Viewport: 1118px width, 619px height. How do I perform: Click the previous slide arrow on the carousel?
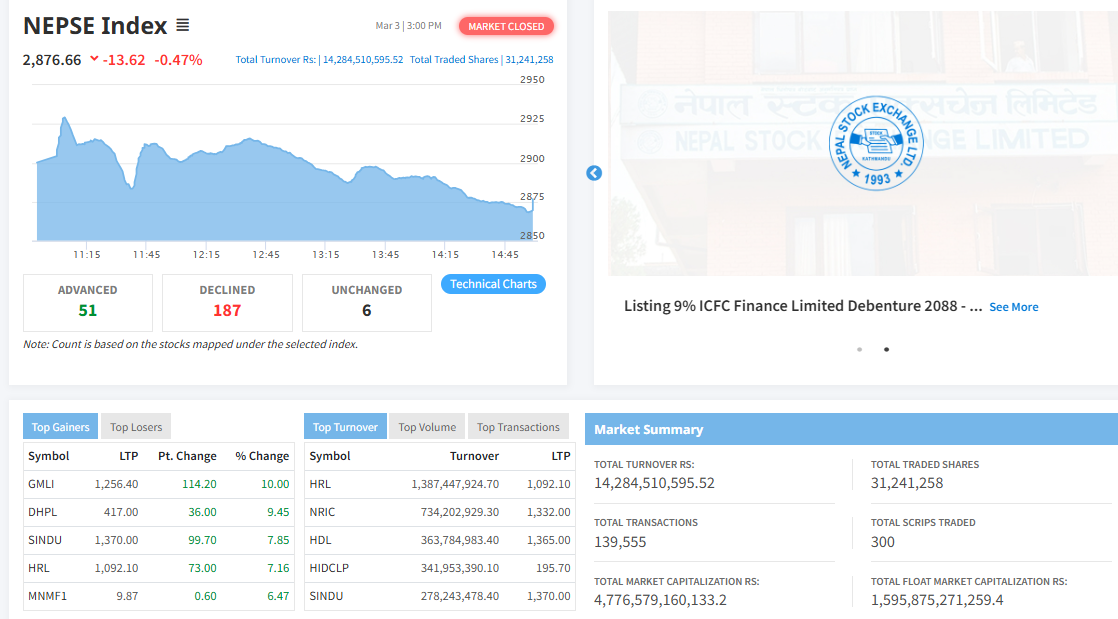coord(594,173)
